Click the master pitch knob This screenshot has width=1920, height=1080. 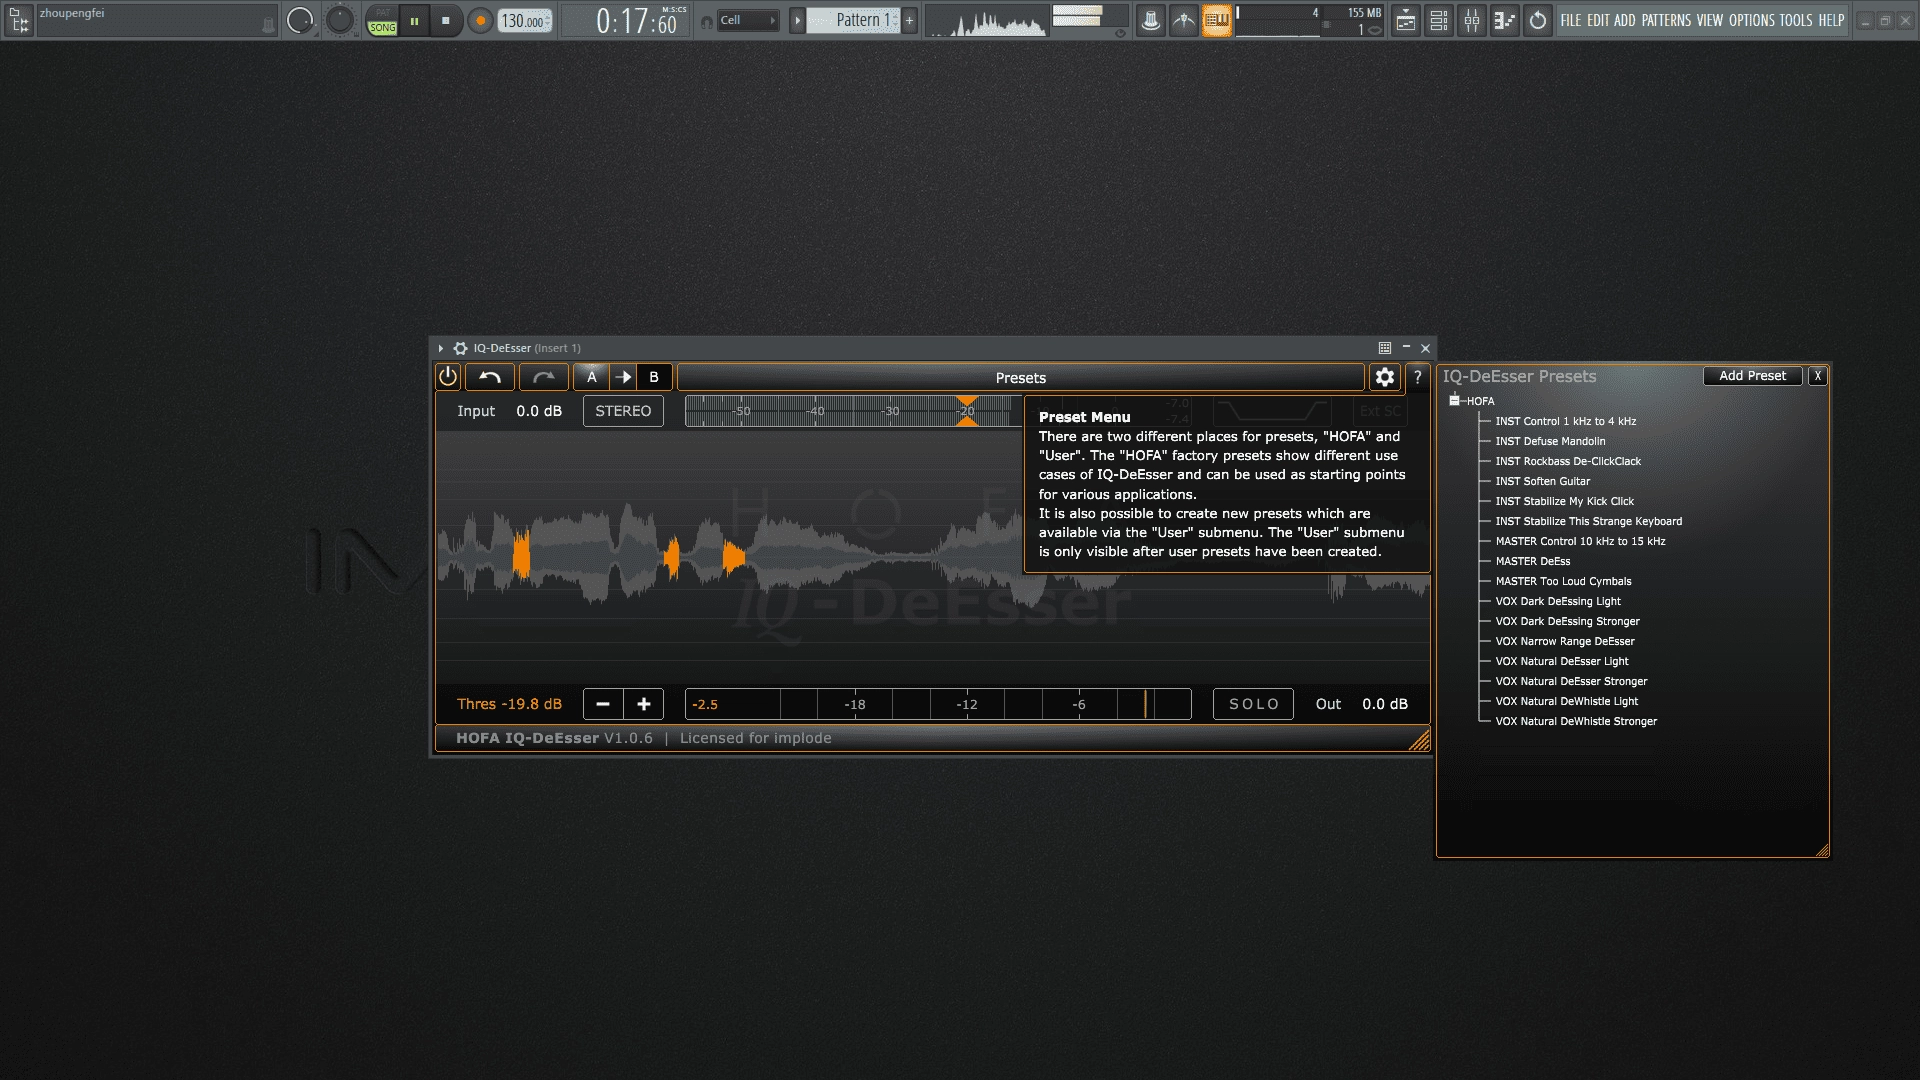(x=340, y=20)
